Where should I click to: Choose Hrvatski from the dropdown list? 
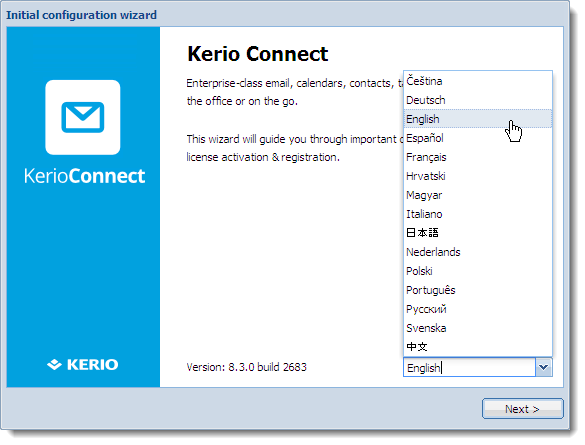click(478, 176)
